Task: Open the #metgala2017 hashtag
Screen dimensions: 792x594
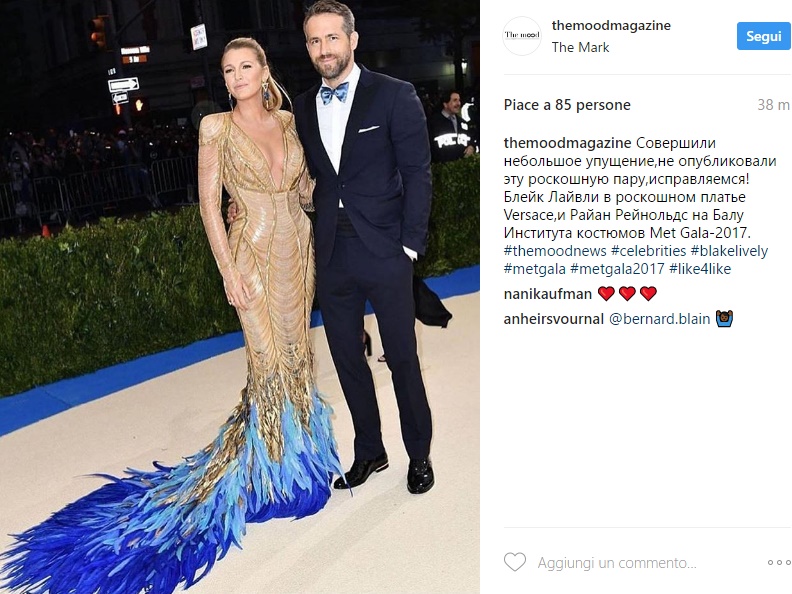Action: (617, 269)
